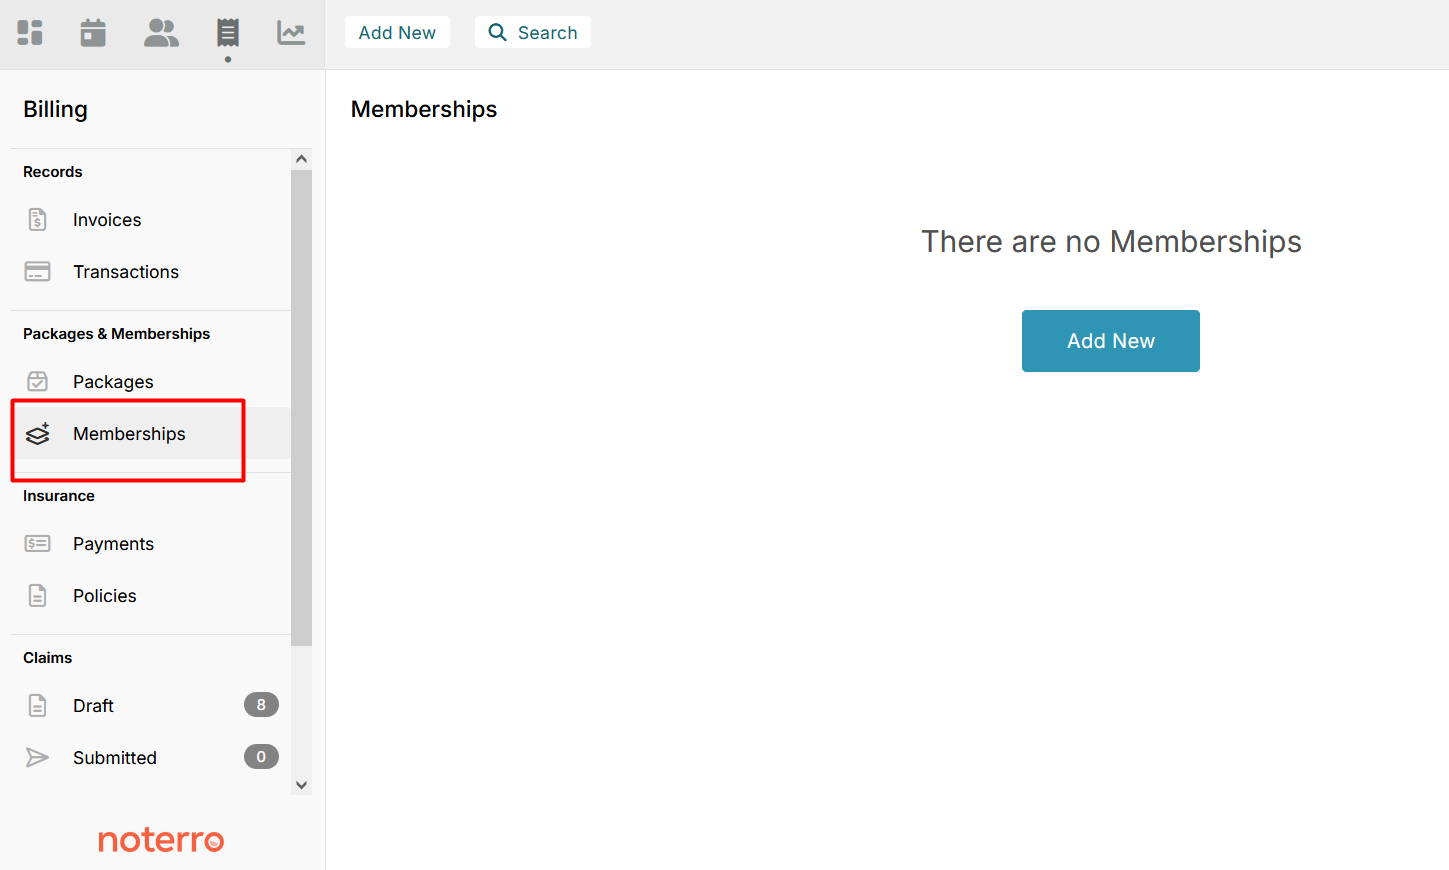Open Insights via the chart icon
The height and width of the screenshot is (870, 1449).
(290, 32)
